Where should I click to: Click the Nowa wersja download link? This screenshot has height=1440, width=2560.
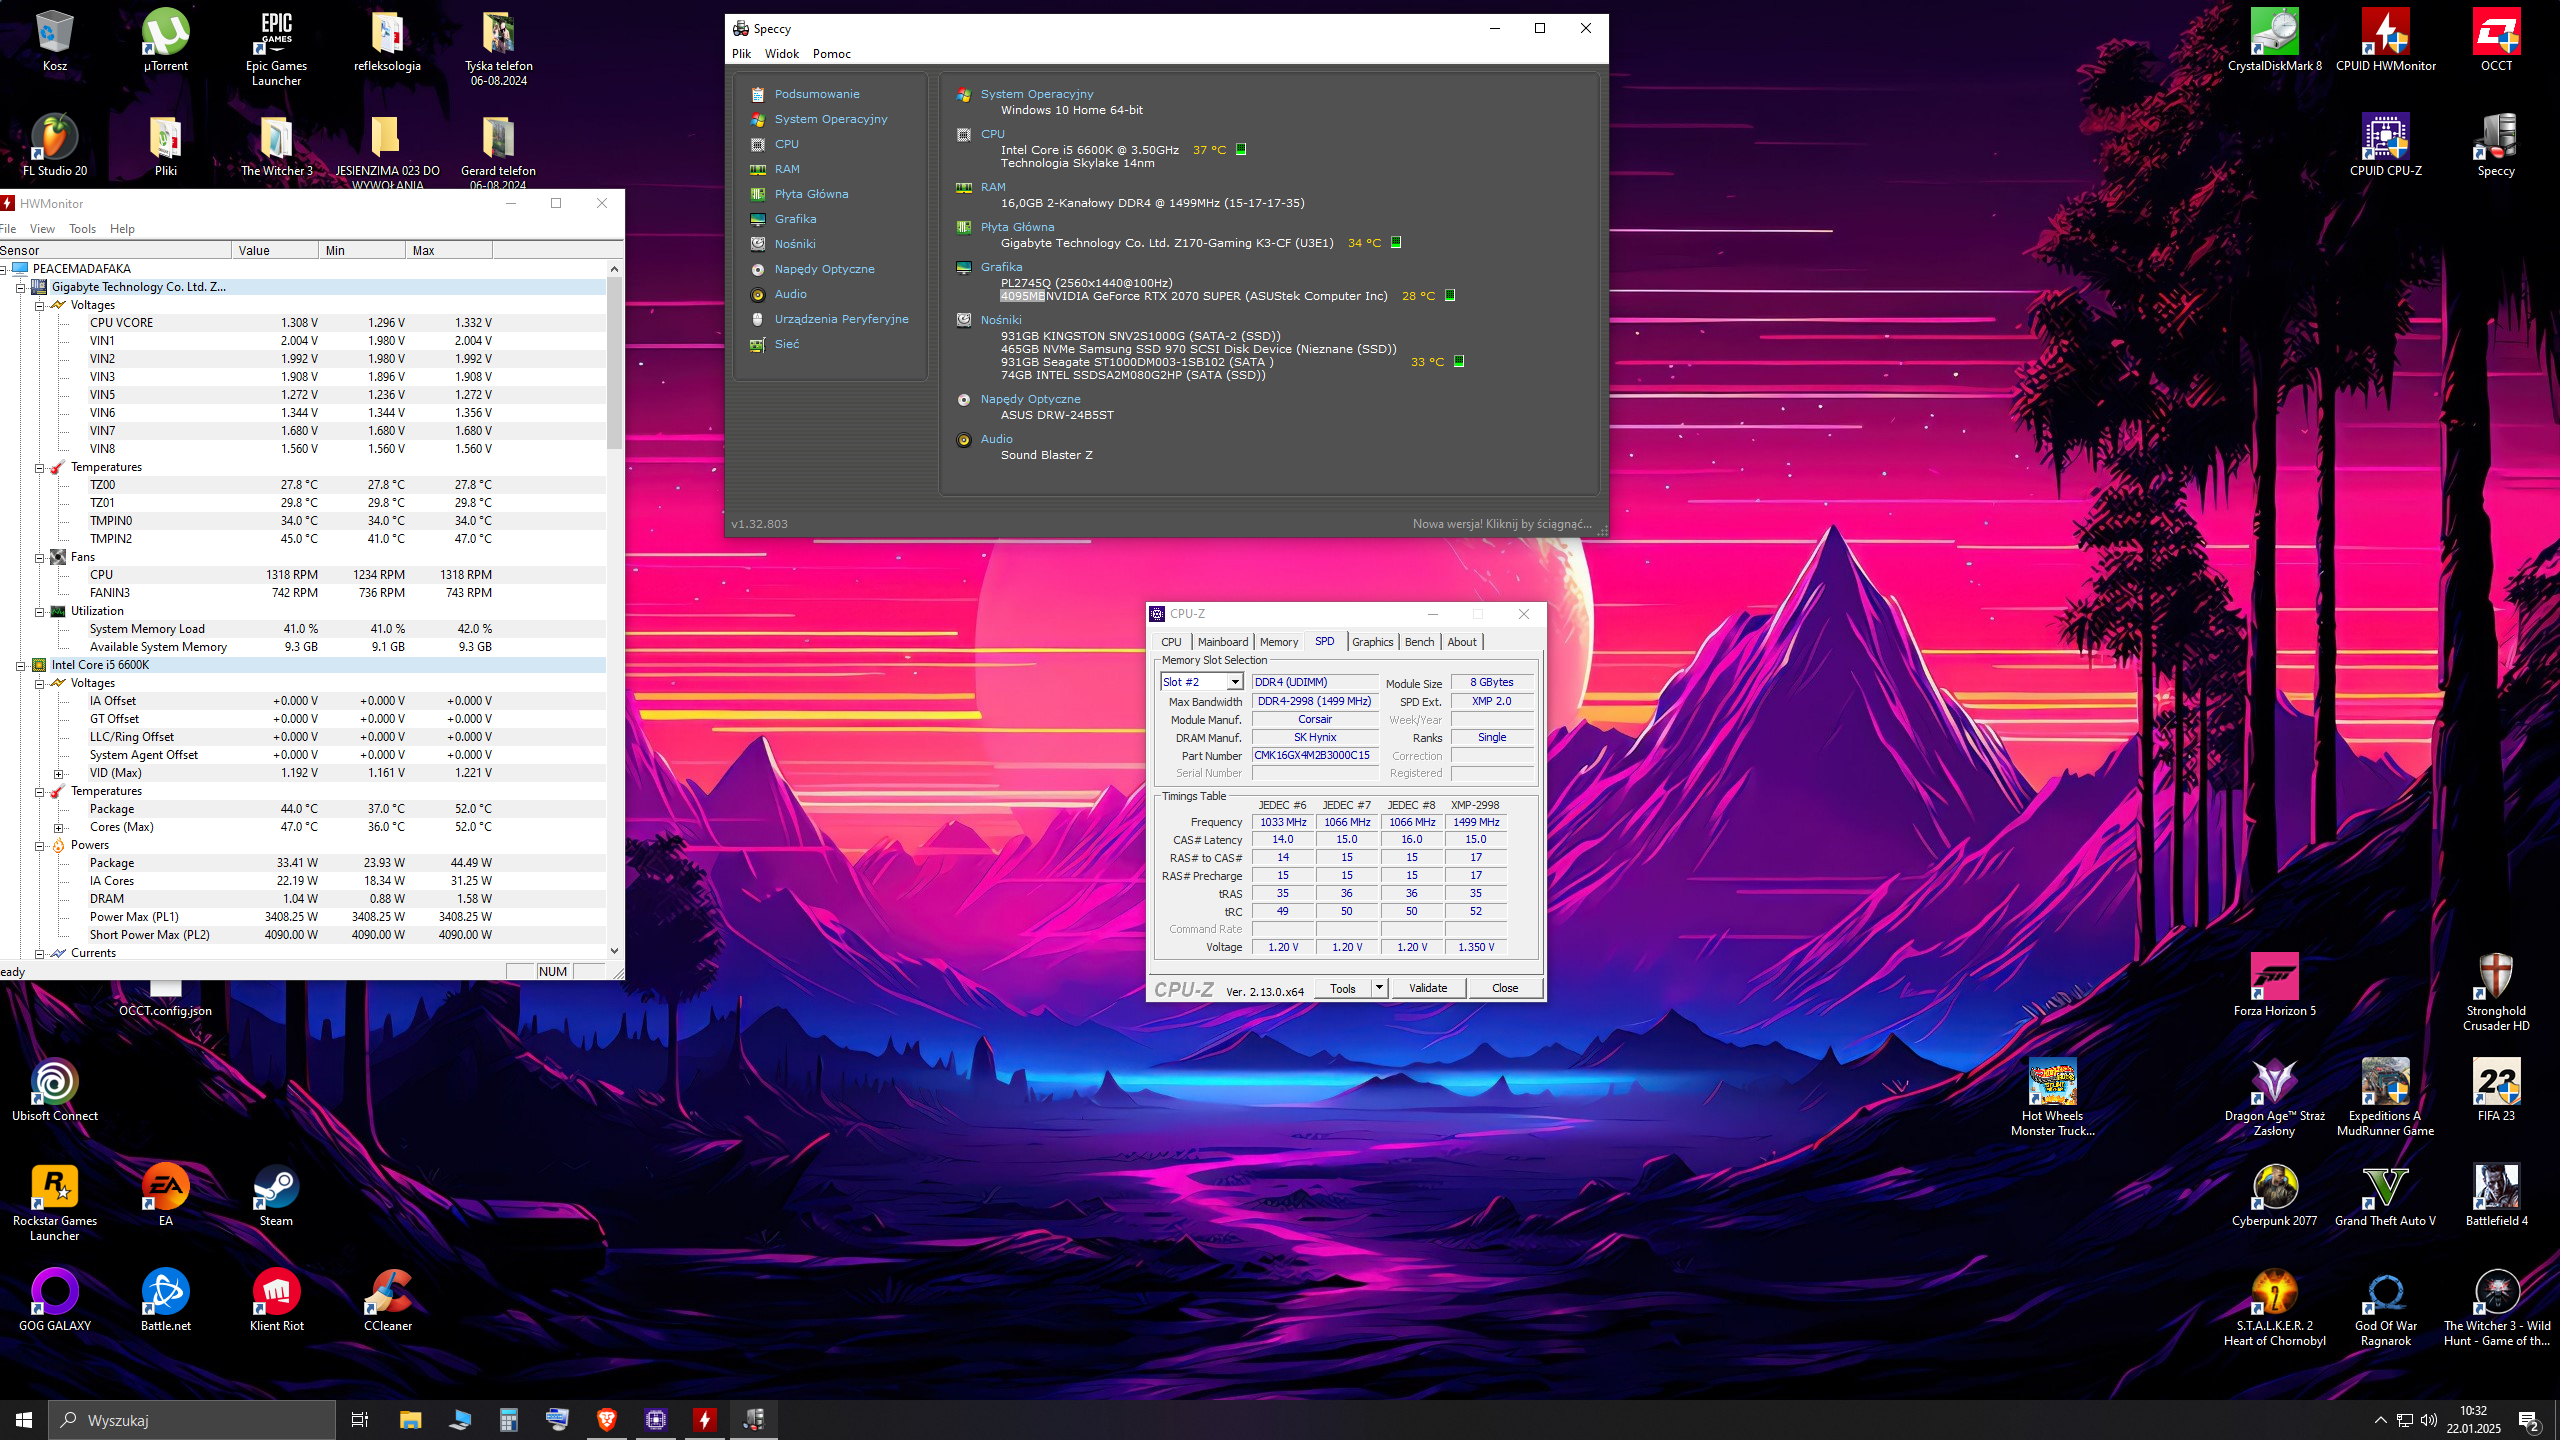[1500, 524]
